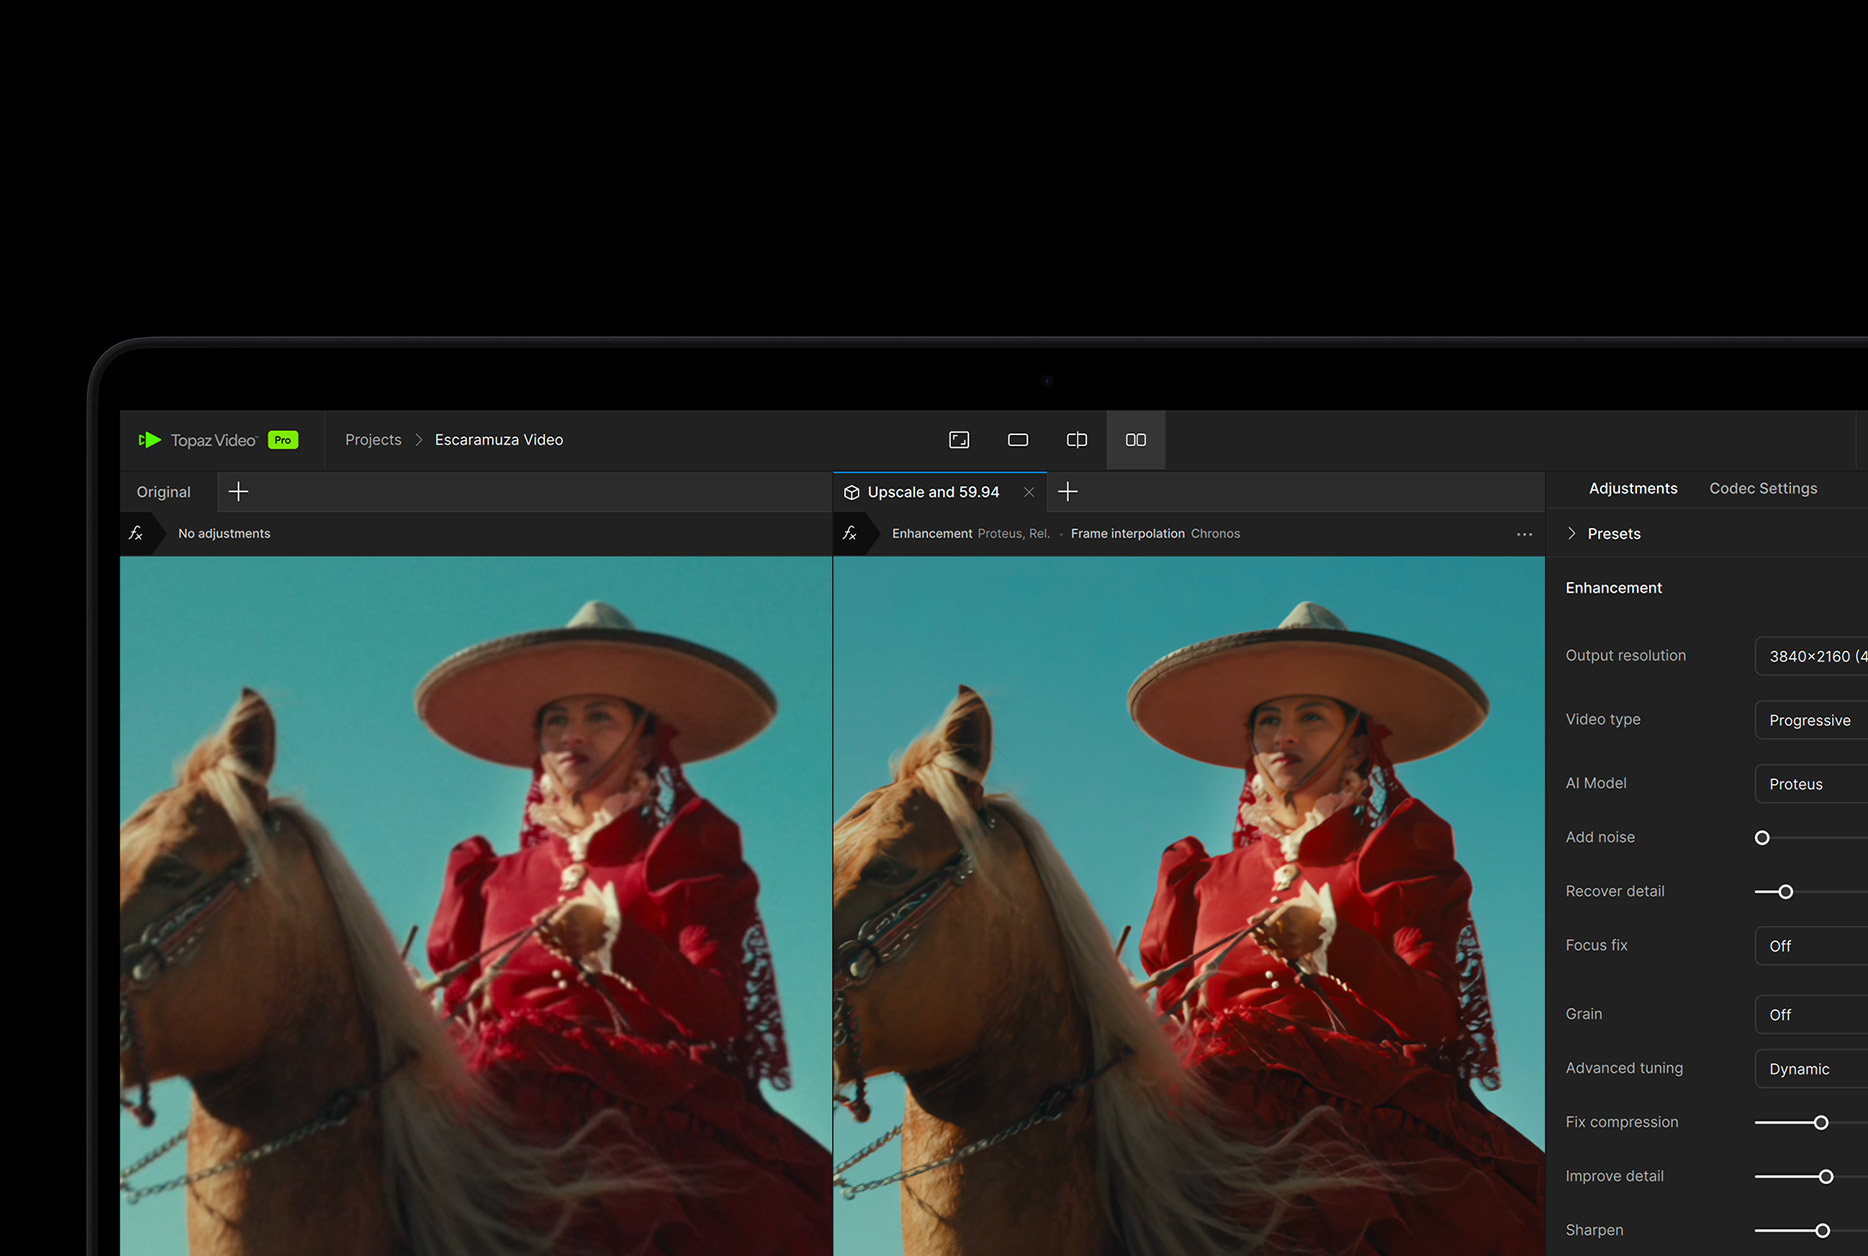Viewport: 1868px width, 1256px height.
Task: Click the fx icon above the original preview
Action: (136, 534)
